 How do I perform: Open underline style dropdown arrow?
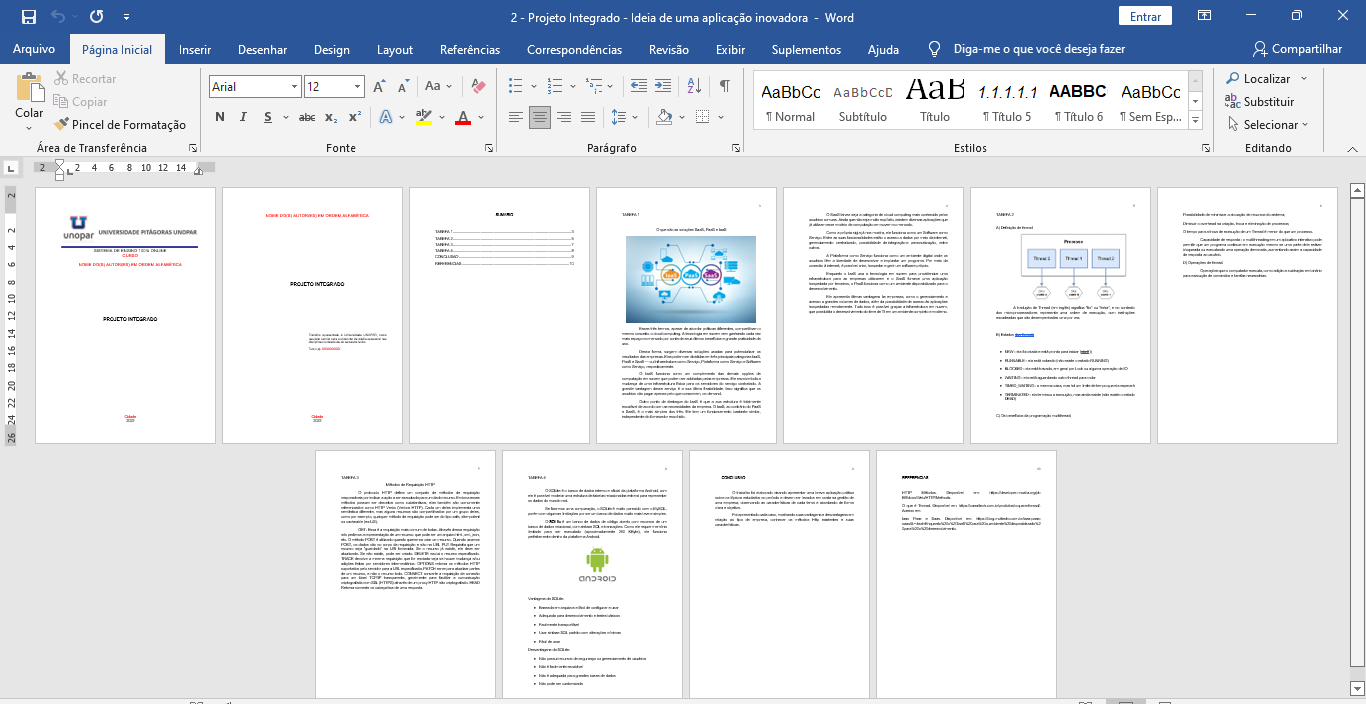pyautogui.click(x=284, y=117)
